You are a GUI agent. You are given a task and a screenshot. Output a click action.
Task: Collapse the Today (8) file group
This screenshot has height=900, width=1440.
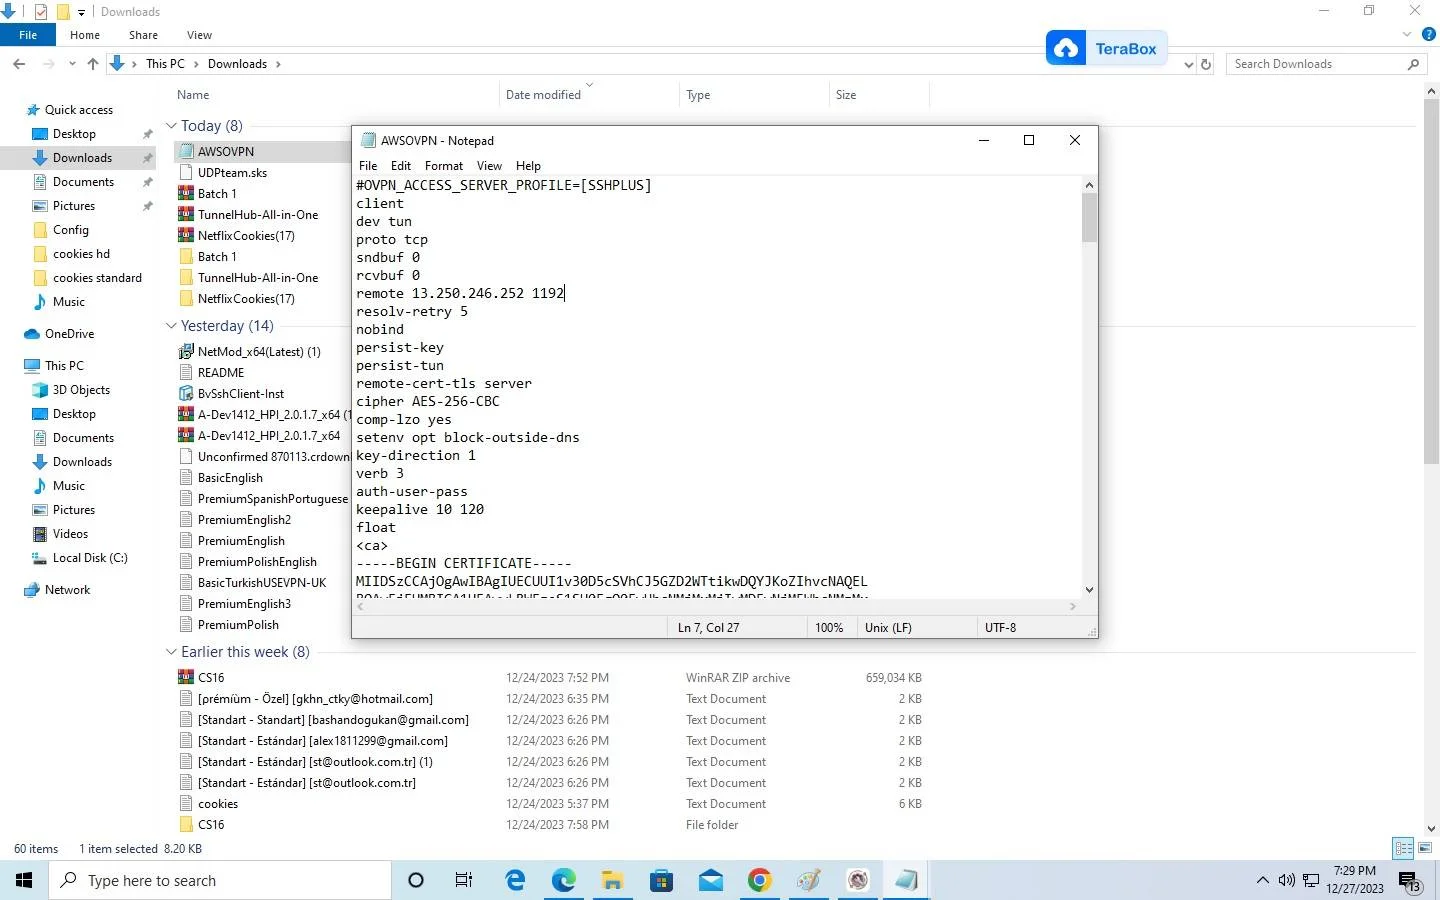point(171,126)
